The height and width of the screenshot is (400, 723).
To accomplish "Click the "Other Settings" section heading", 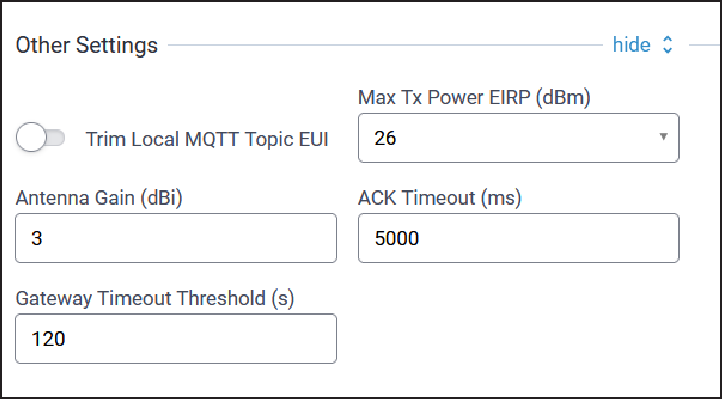I will click(87, 46).
